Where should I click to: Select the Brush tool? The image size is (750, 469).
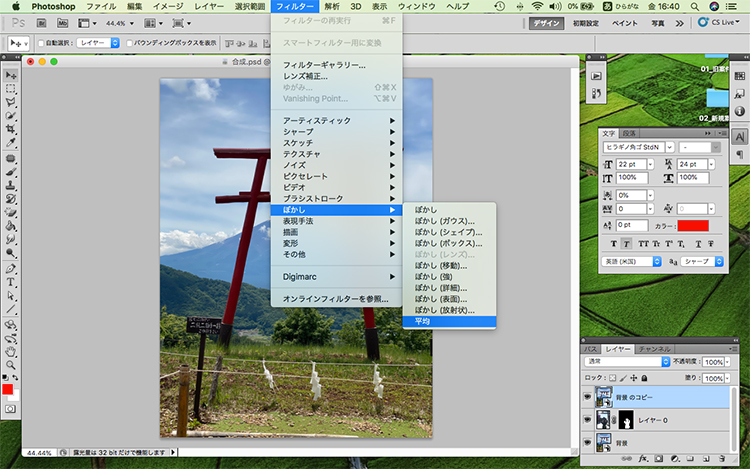[x=11, y=172]
